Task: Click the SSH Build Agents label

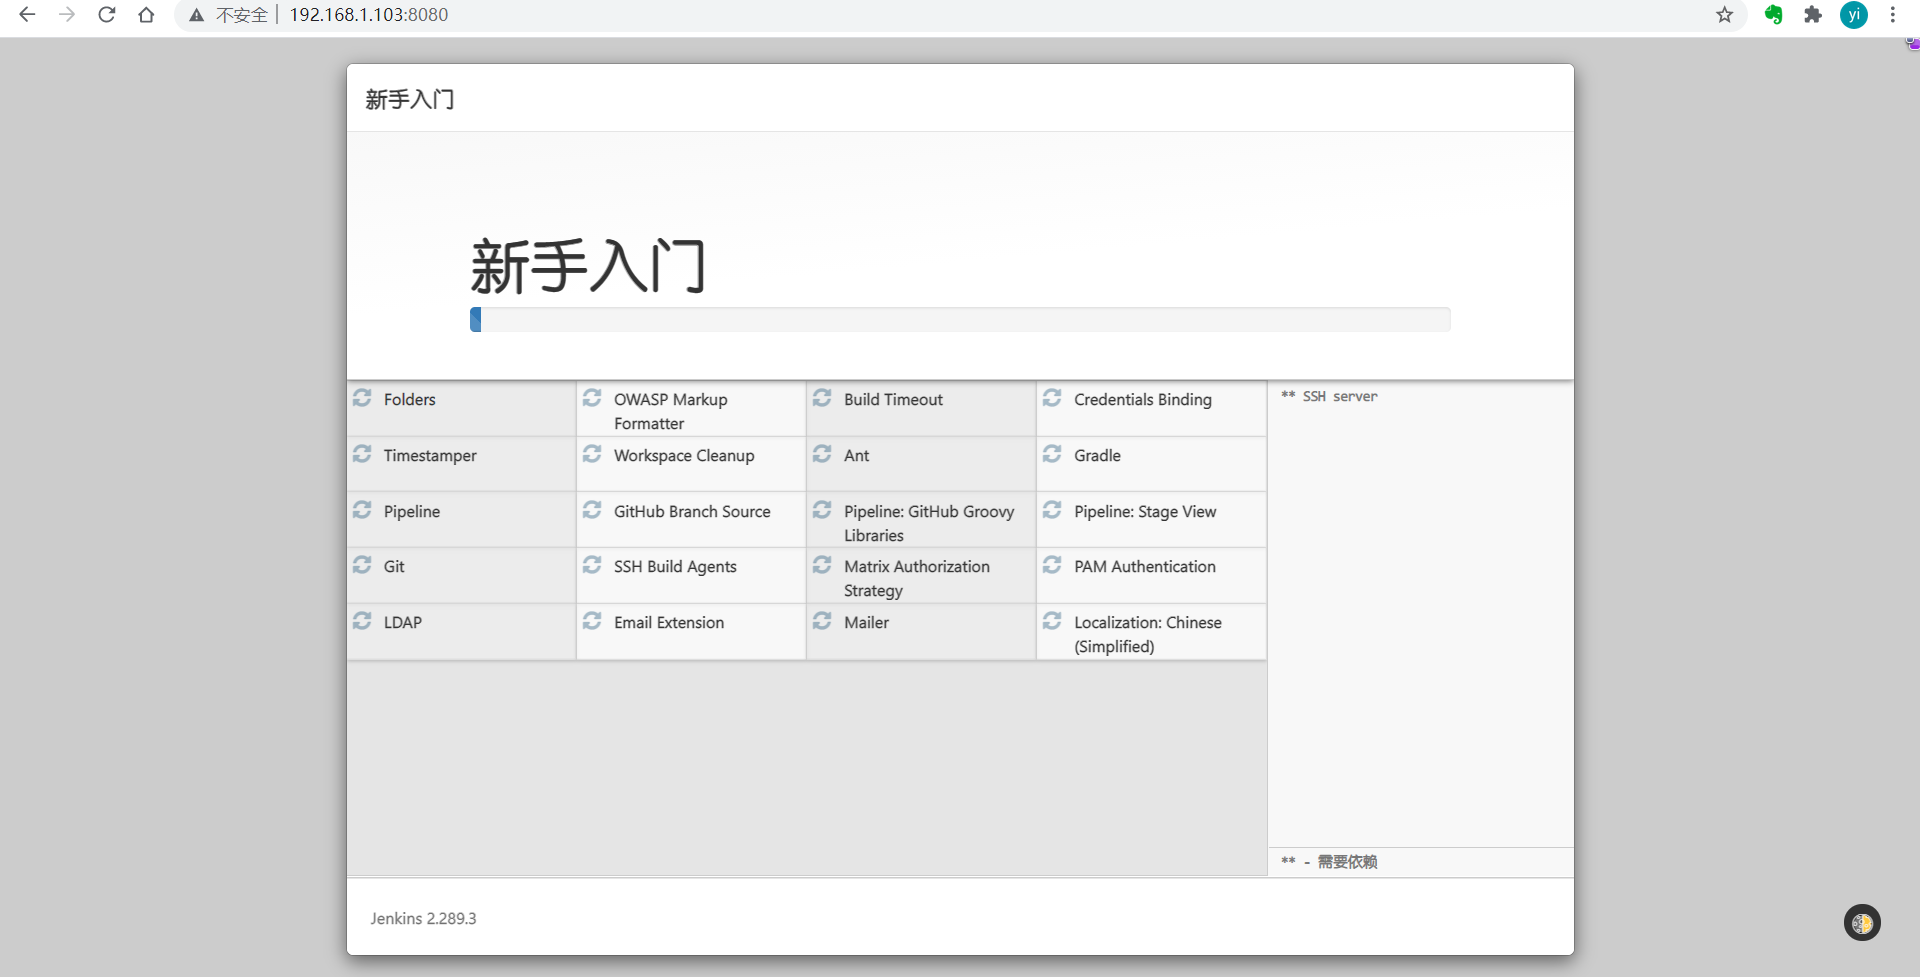Action: coord(675,567)
